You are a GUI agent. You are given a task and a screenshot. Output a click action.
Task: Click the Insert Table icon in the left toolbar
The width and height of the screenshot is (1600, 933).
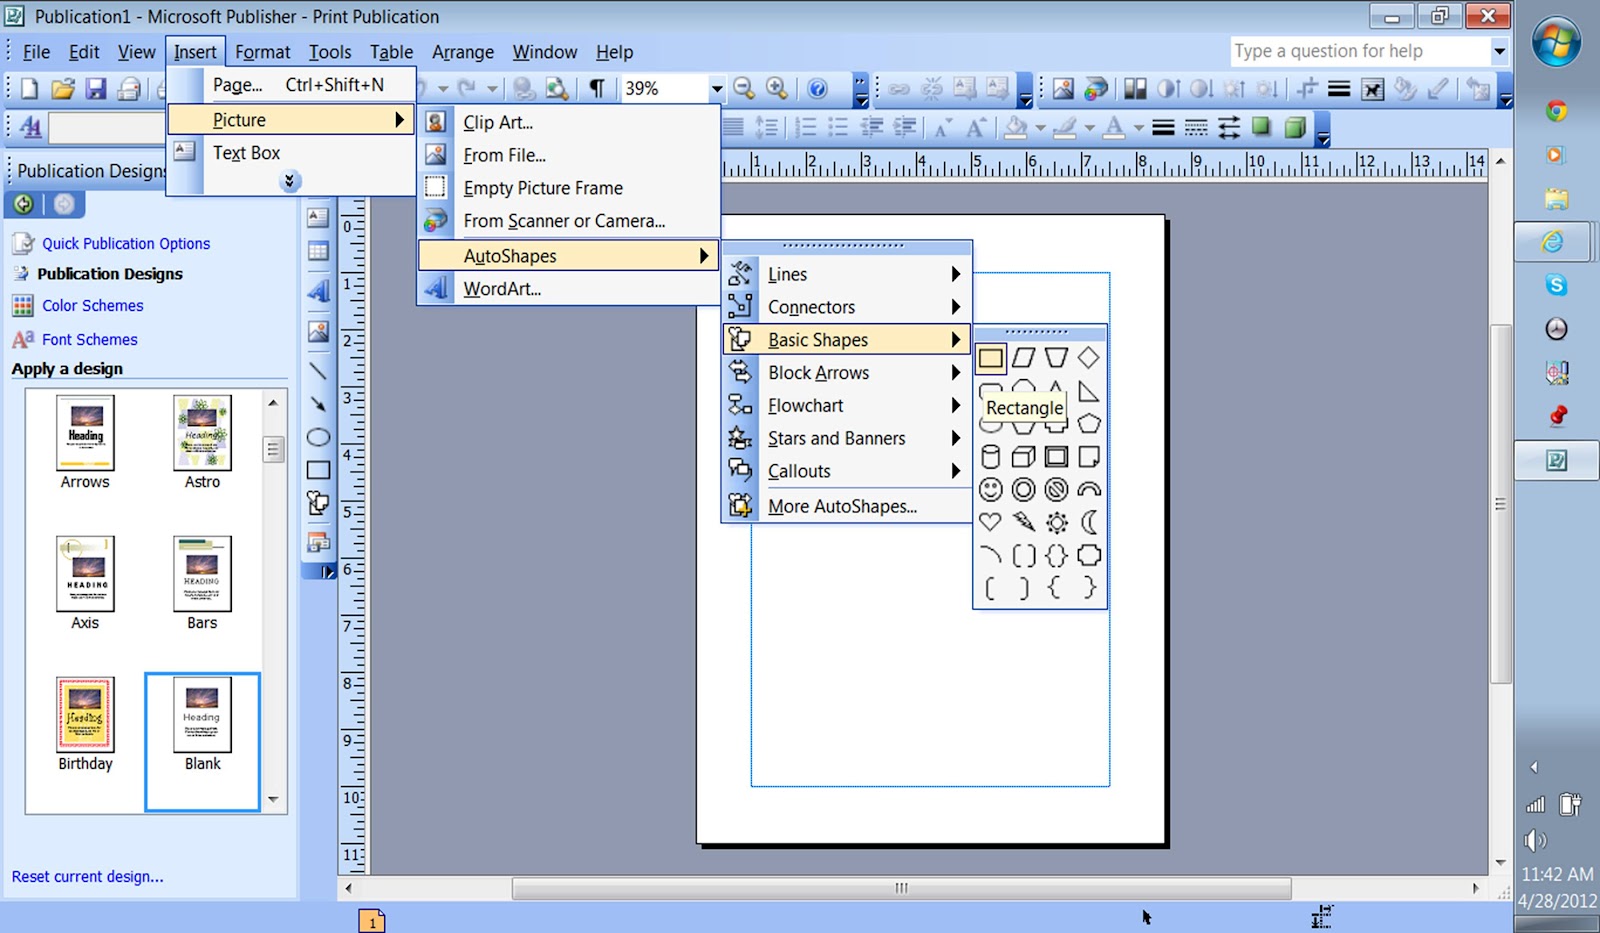tap(318, 250)
